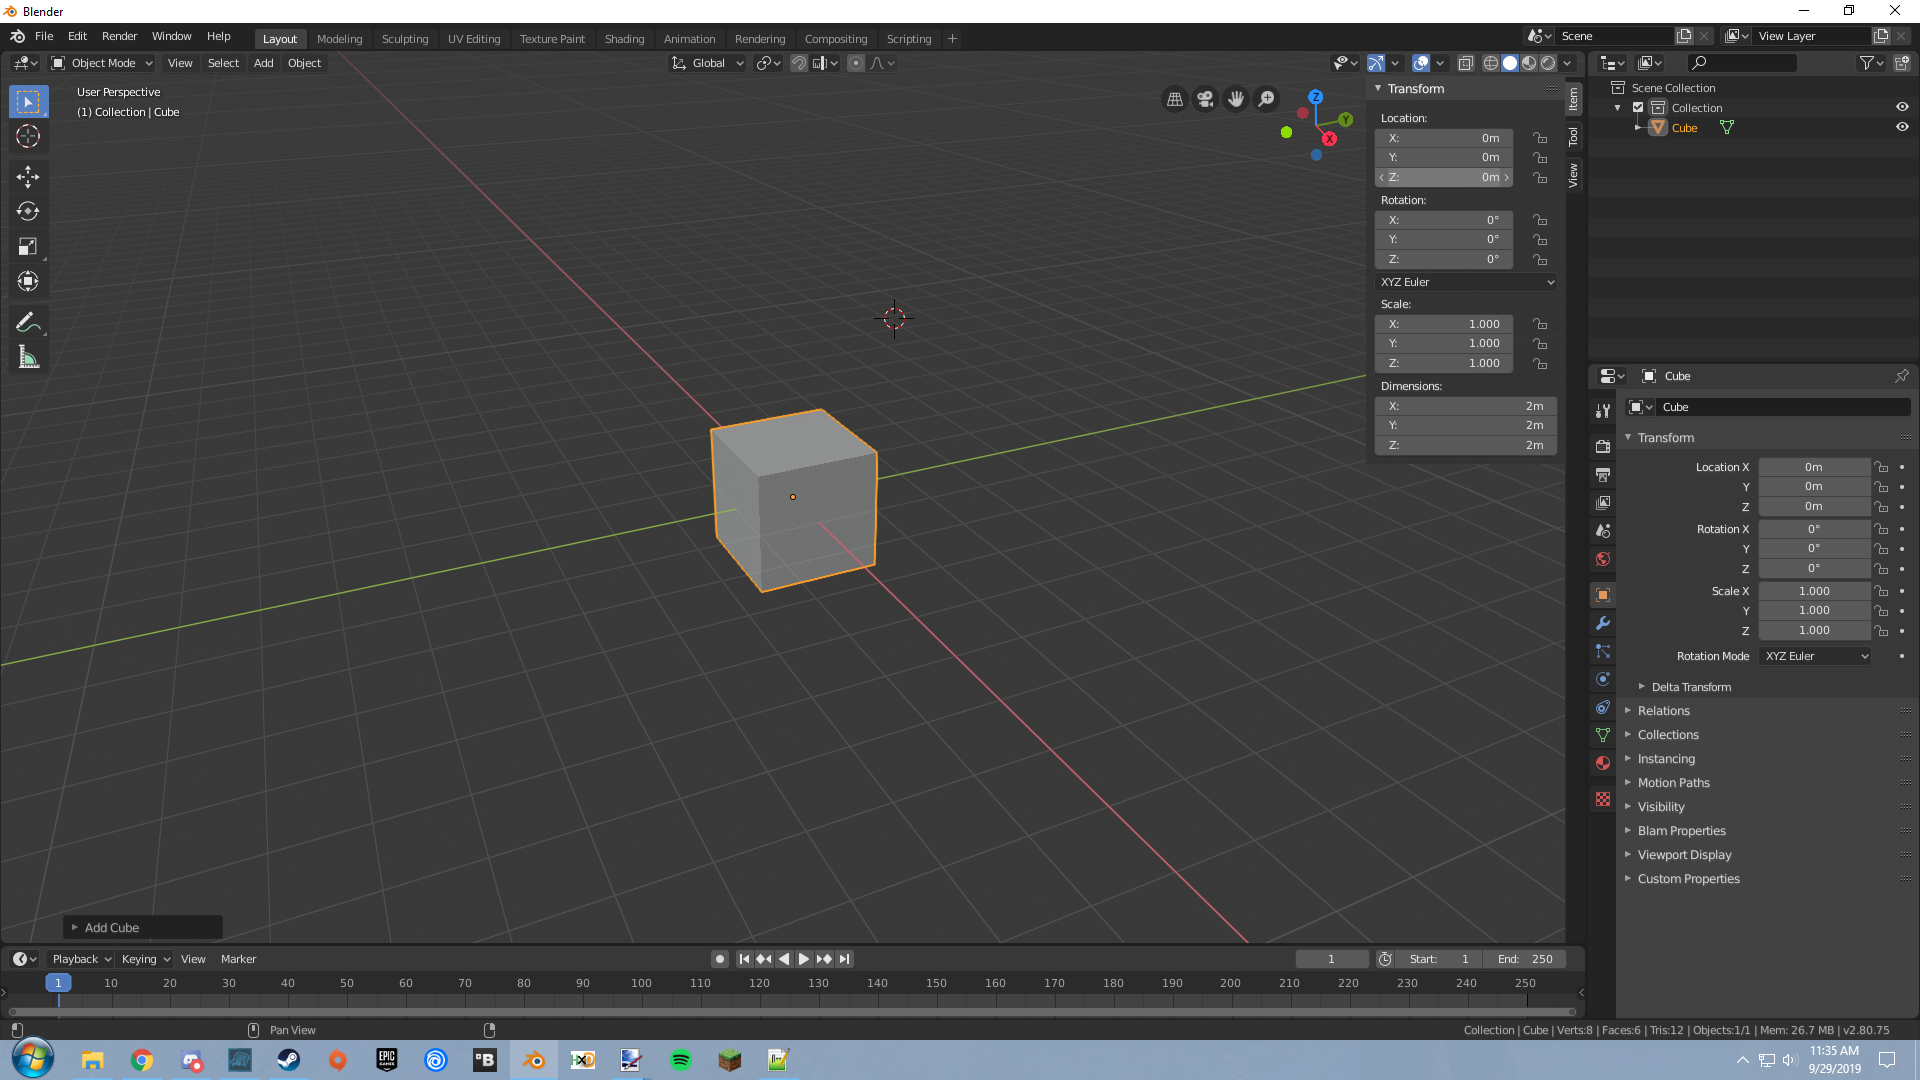Open the Material properties tab
The image size is (1920, 1080).
coord(1603,763)
